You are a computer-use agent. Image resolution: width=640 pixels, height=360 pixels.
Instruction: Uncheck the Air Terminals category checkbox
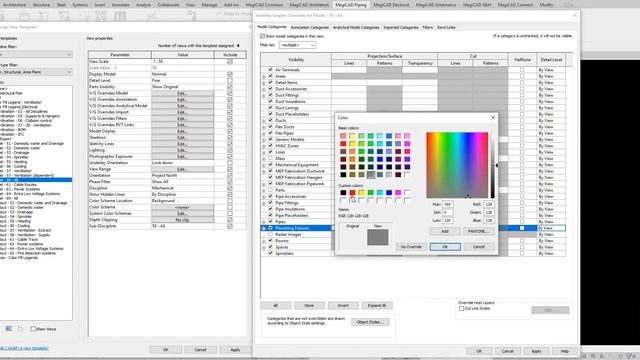pyautogui.click(x=270, y=70)
